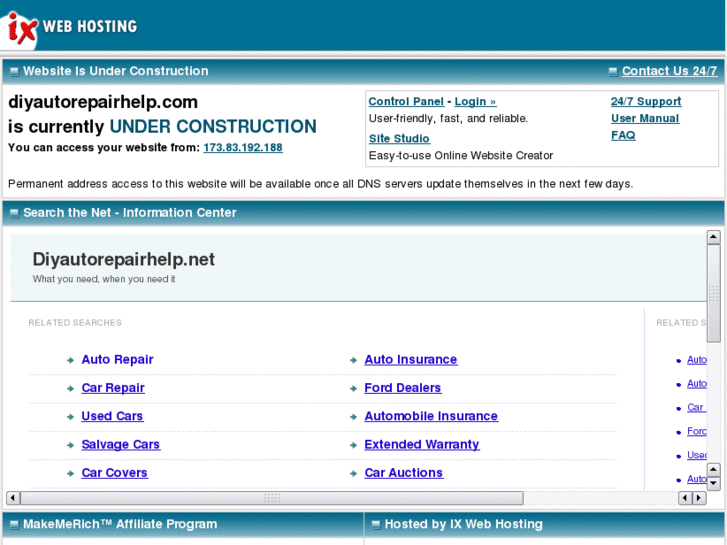Open the Auto Repair related search
The width and height of the screenshot is (727, 545).
117,359
